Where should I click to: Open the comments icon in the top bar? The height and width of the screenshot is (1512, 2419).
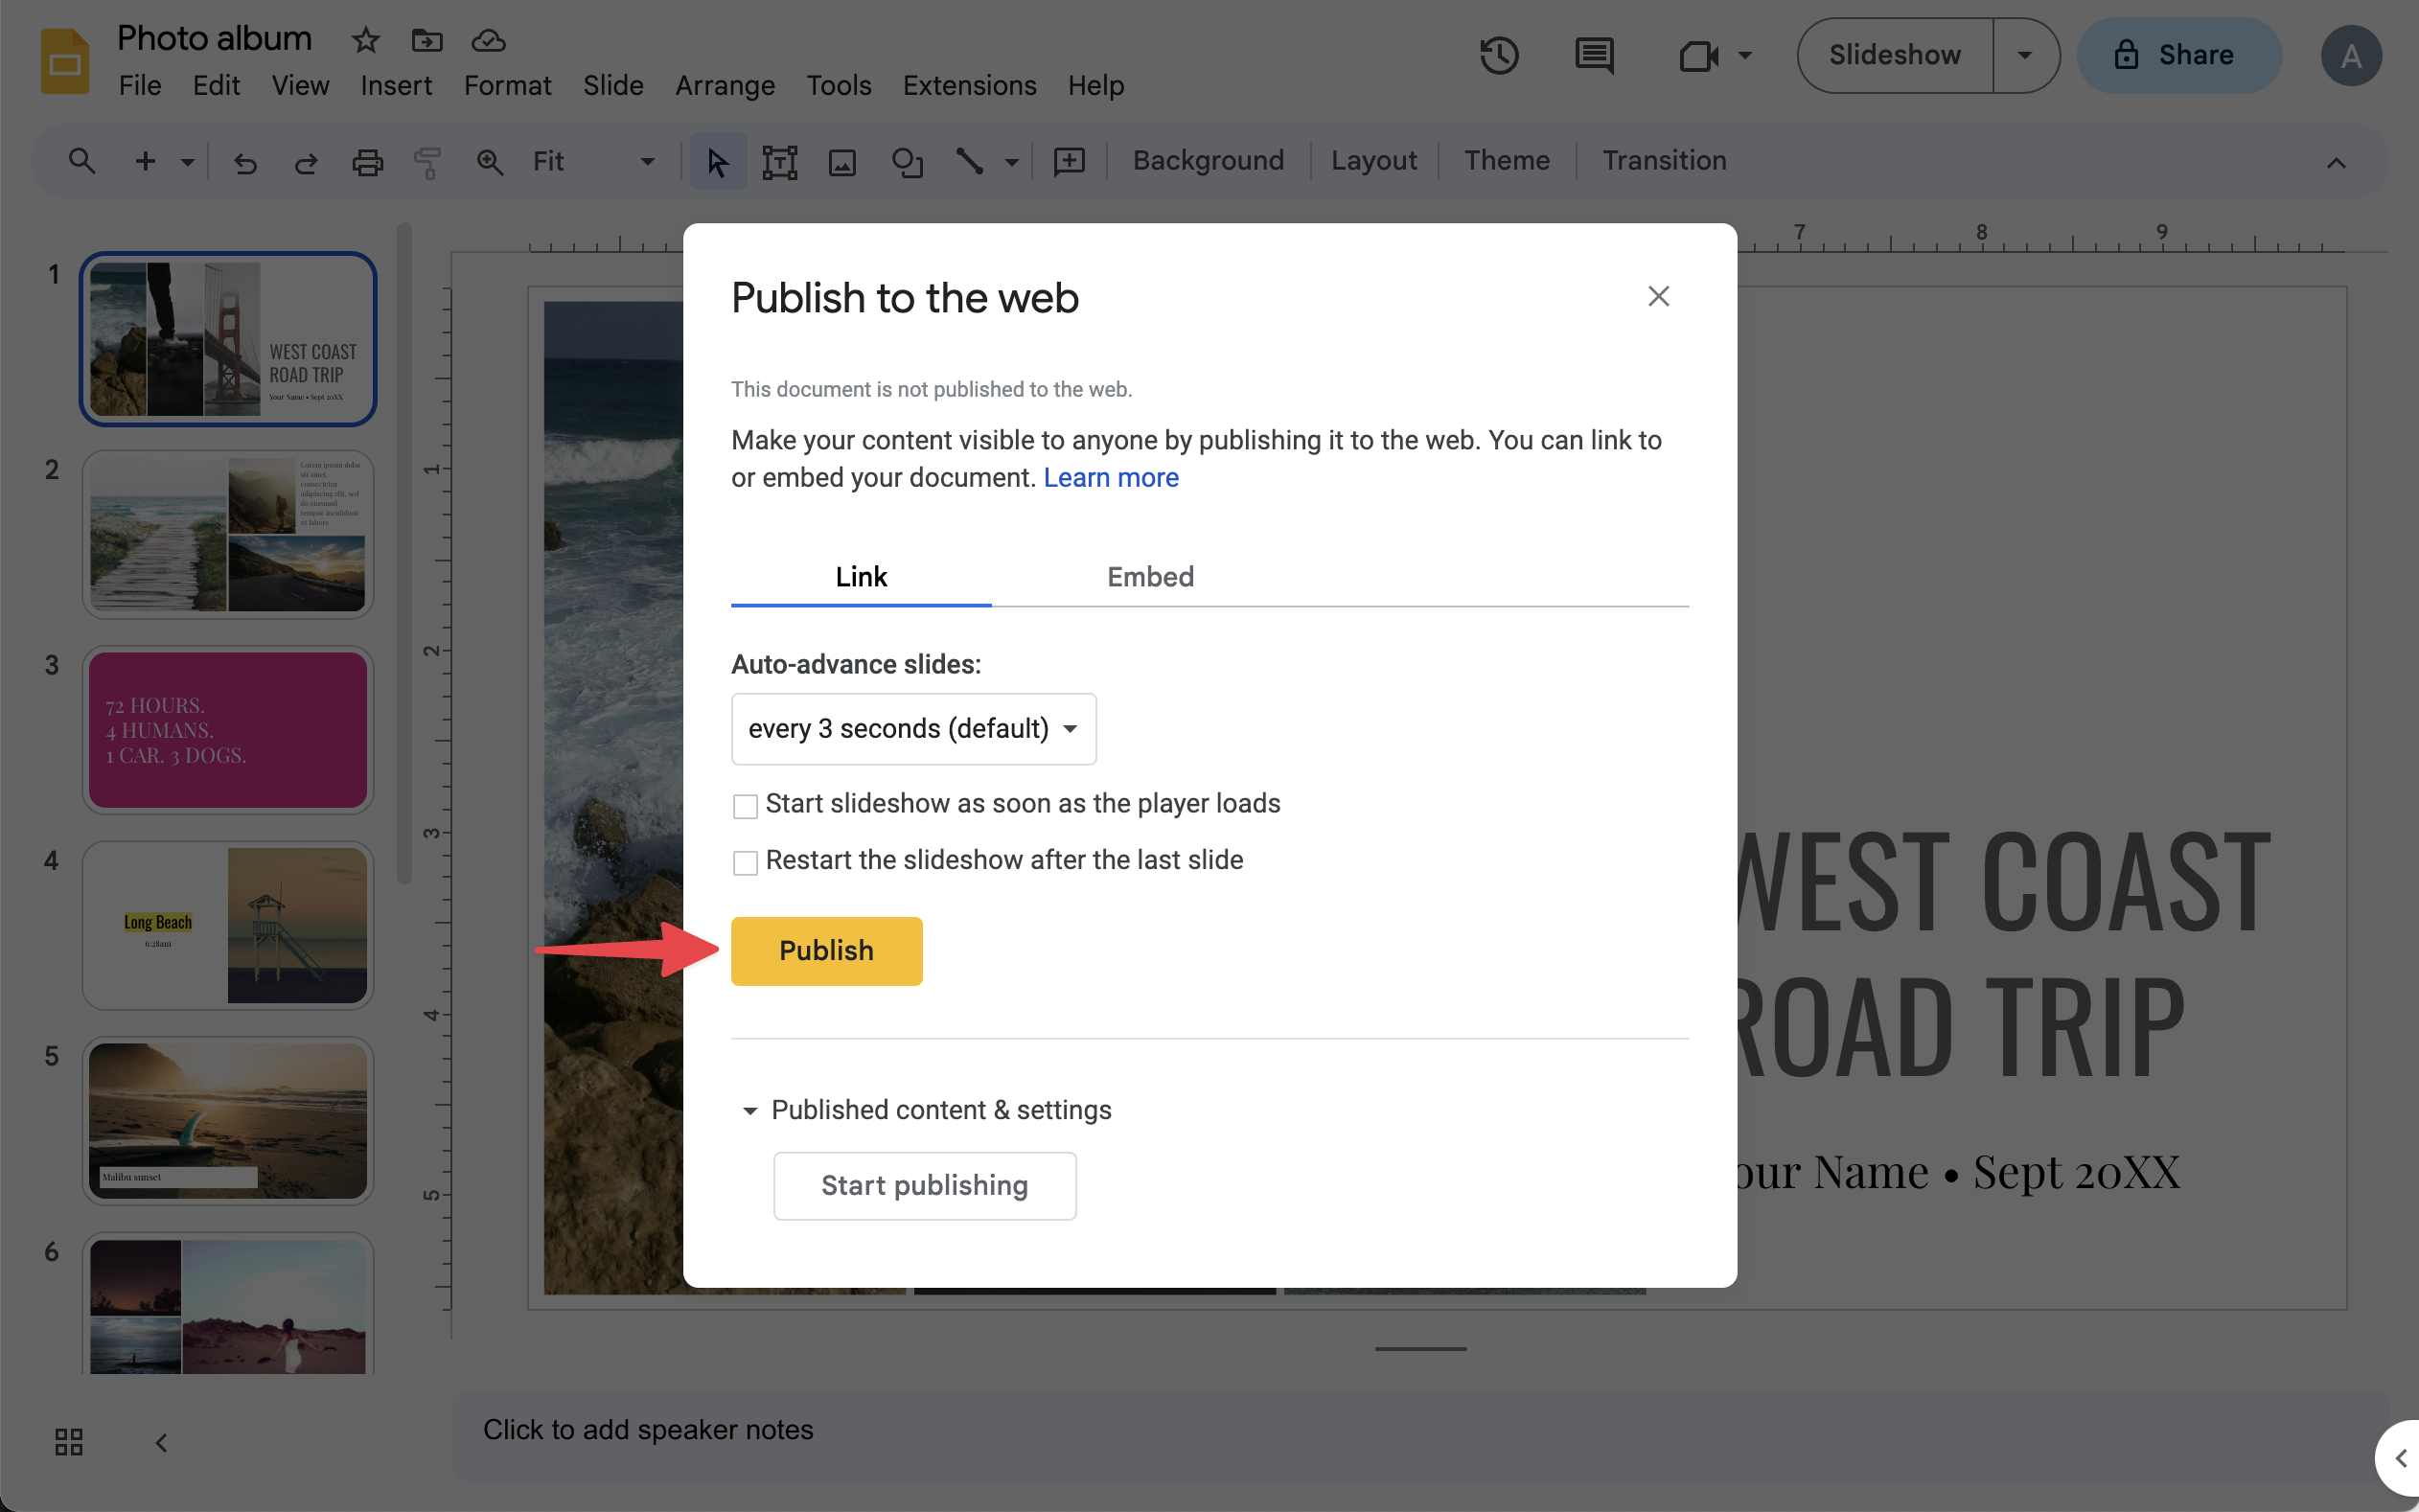tap(1592, 55)
